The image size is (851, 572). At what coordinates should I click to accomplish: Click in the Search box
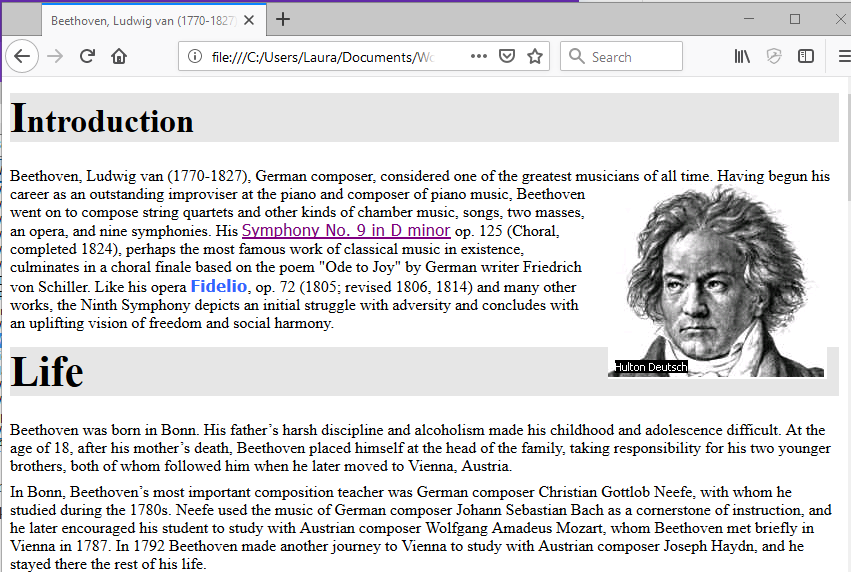tap(621, 56)
